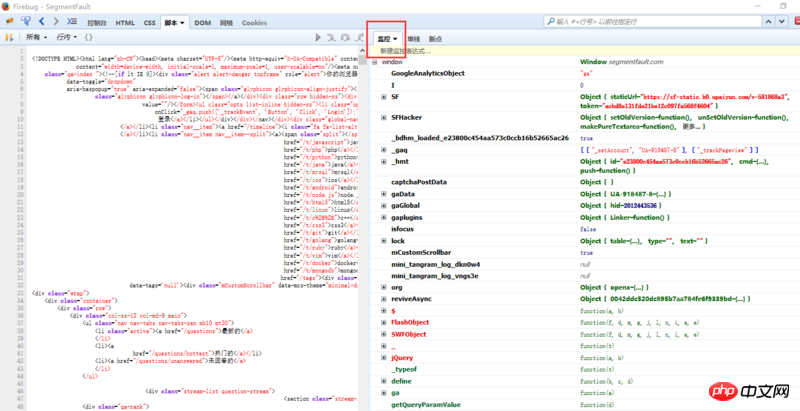
Task: Switch to the HTML panel tab
Action: [125, 21]
